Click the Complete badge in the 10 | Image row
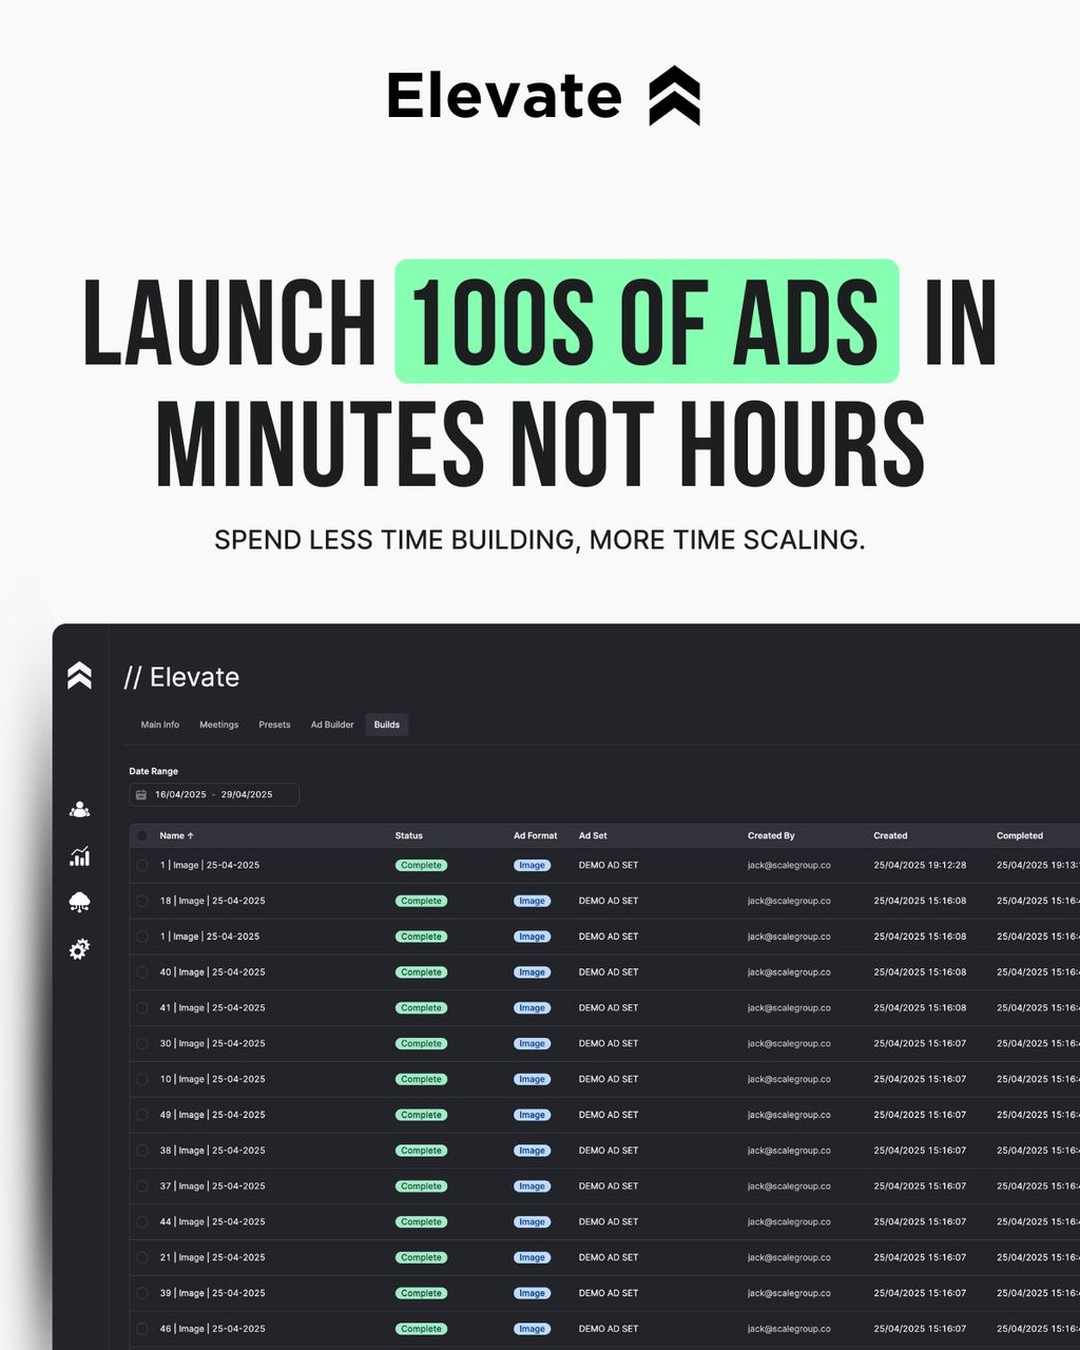 click(x=421, y=1079)
